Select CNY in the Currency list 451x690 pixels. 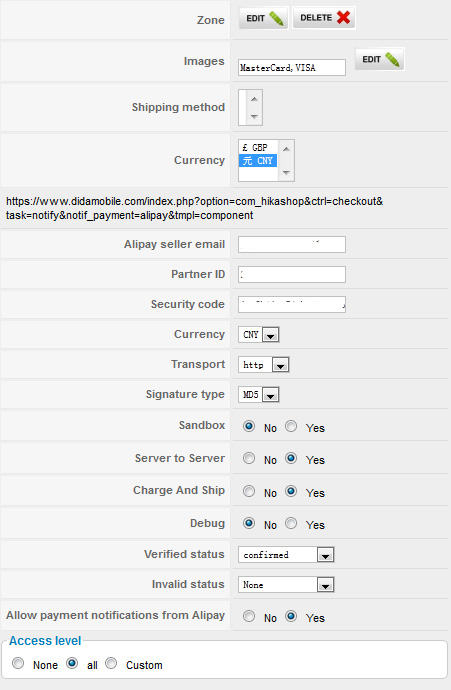[x=258, y=161]
